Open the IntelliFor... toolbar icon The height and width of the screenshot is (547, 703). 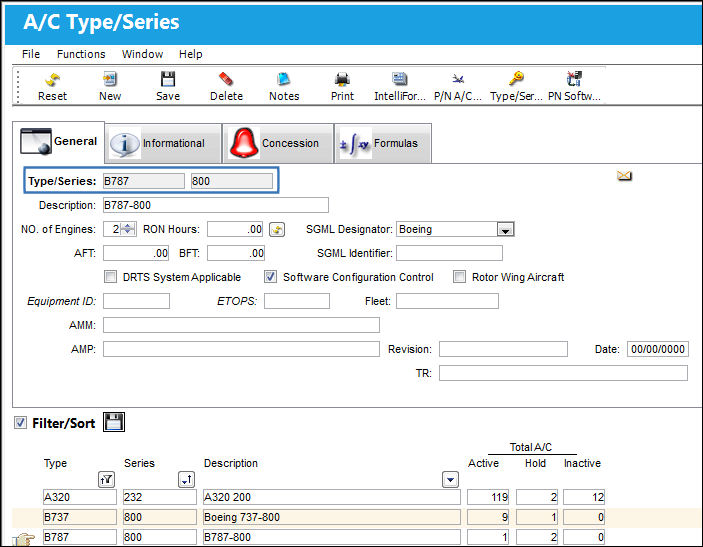click(x=399, y=79)
